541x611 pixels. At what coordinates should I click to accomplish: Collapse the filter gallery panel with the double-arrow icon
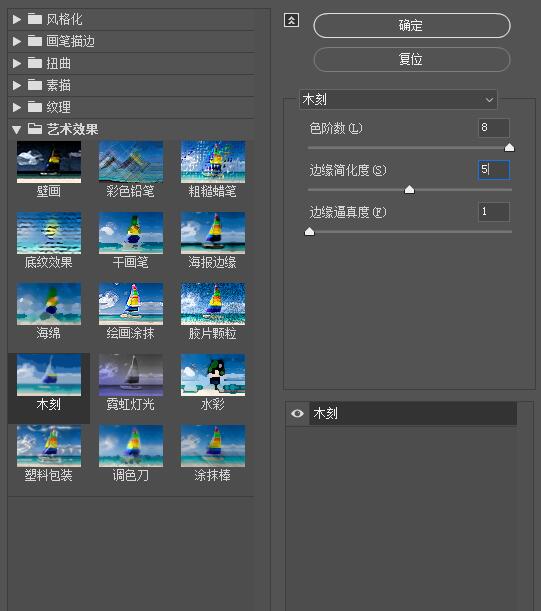[x=292, y=20]
